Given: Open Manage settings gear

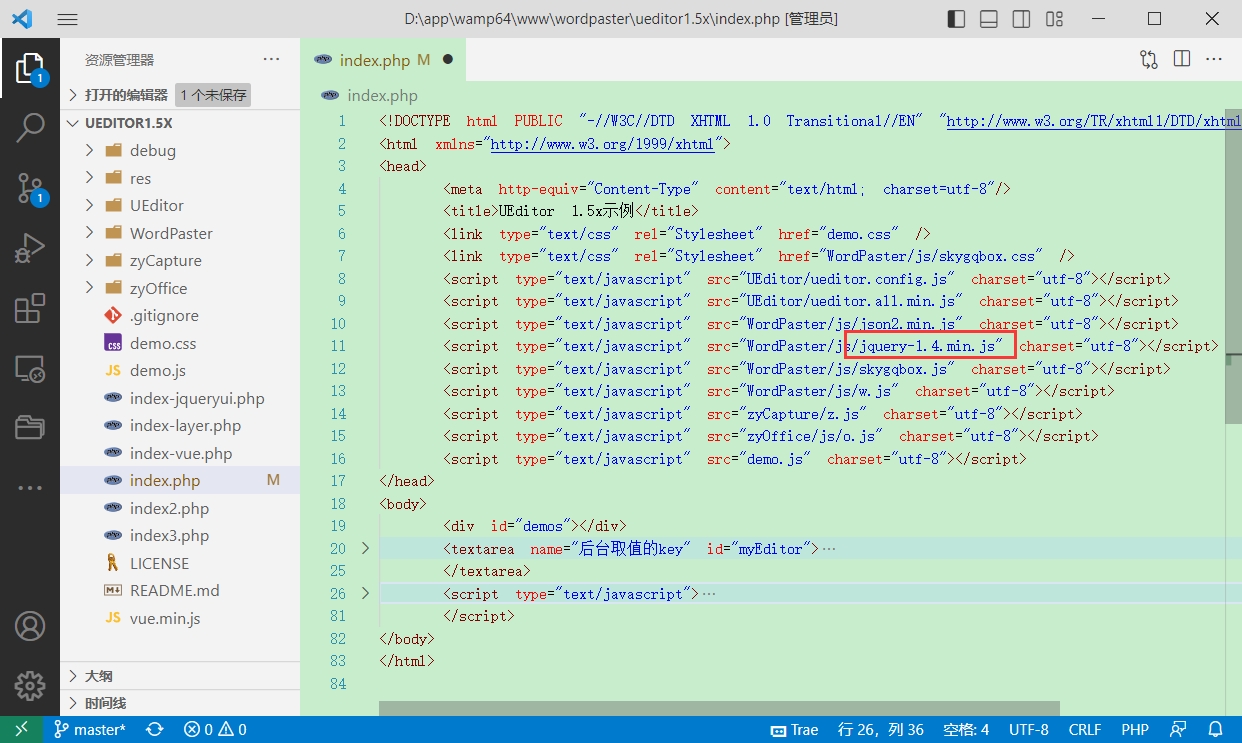Looking at the screenshot, I should (x=30, y=686).
